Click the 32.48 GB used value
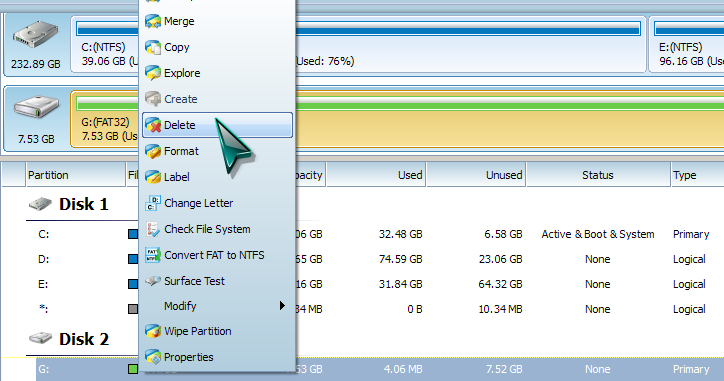The width and height of the screenshot is (724, 381). [x=400, y=234]
